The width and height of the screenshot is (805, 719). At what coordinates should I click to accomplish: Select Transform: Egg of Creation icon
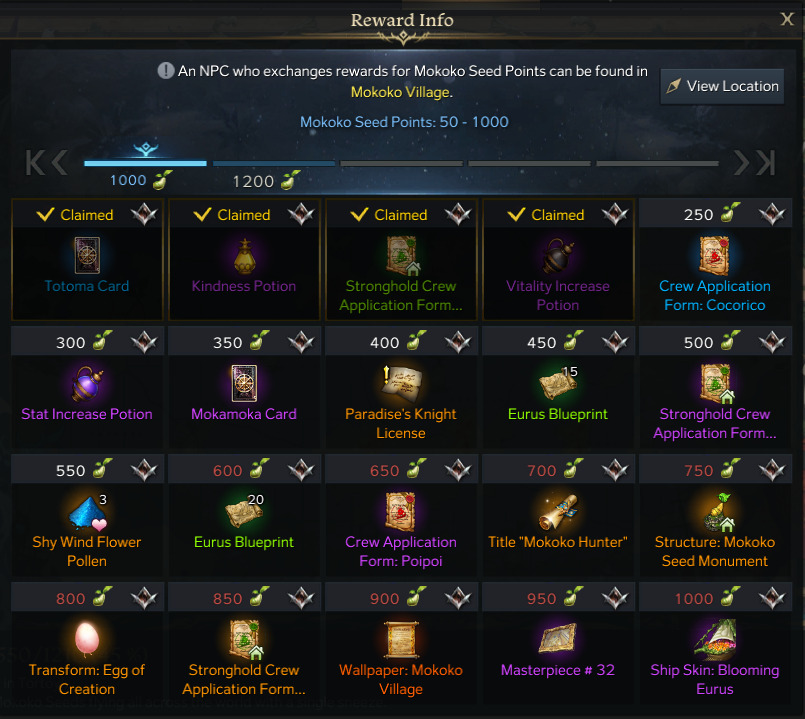click(87, 639)
